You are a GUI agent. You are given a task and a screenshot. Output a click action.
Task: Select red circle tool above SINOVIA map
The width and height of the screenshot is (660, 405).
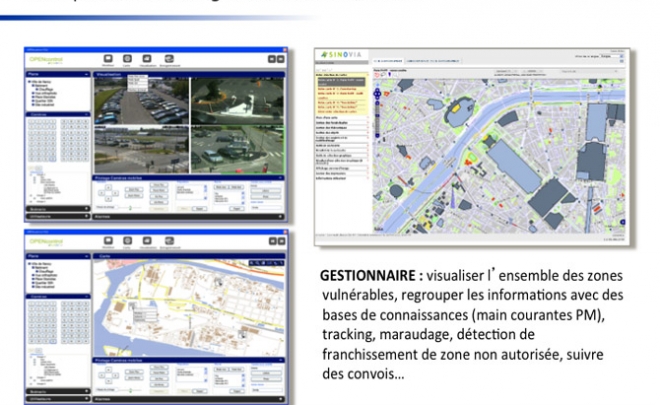(x=377, y=75)
